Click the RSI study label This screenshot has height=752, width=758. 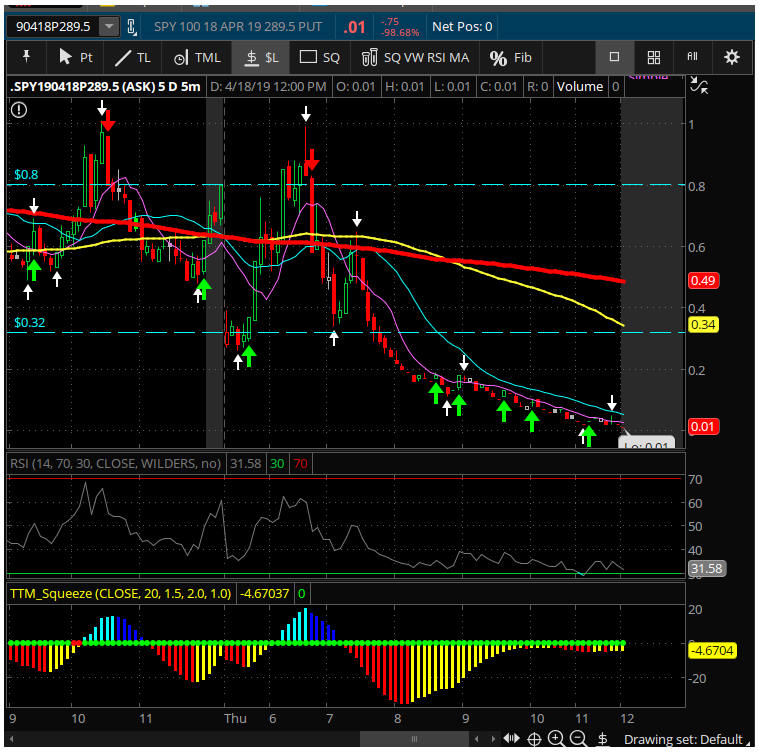[115, 463]
